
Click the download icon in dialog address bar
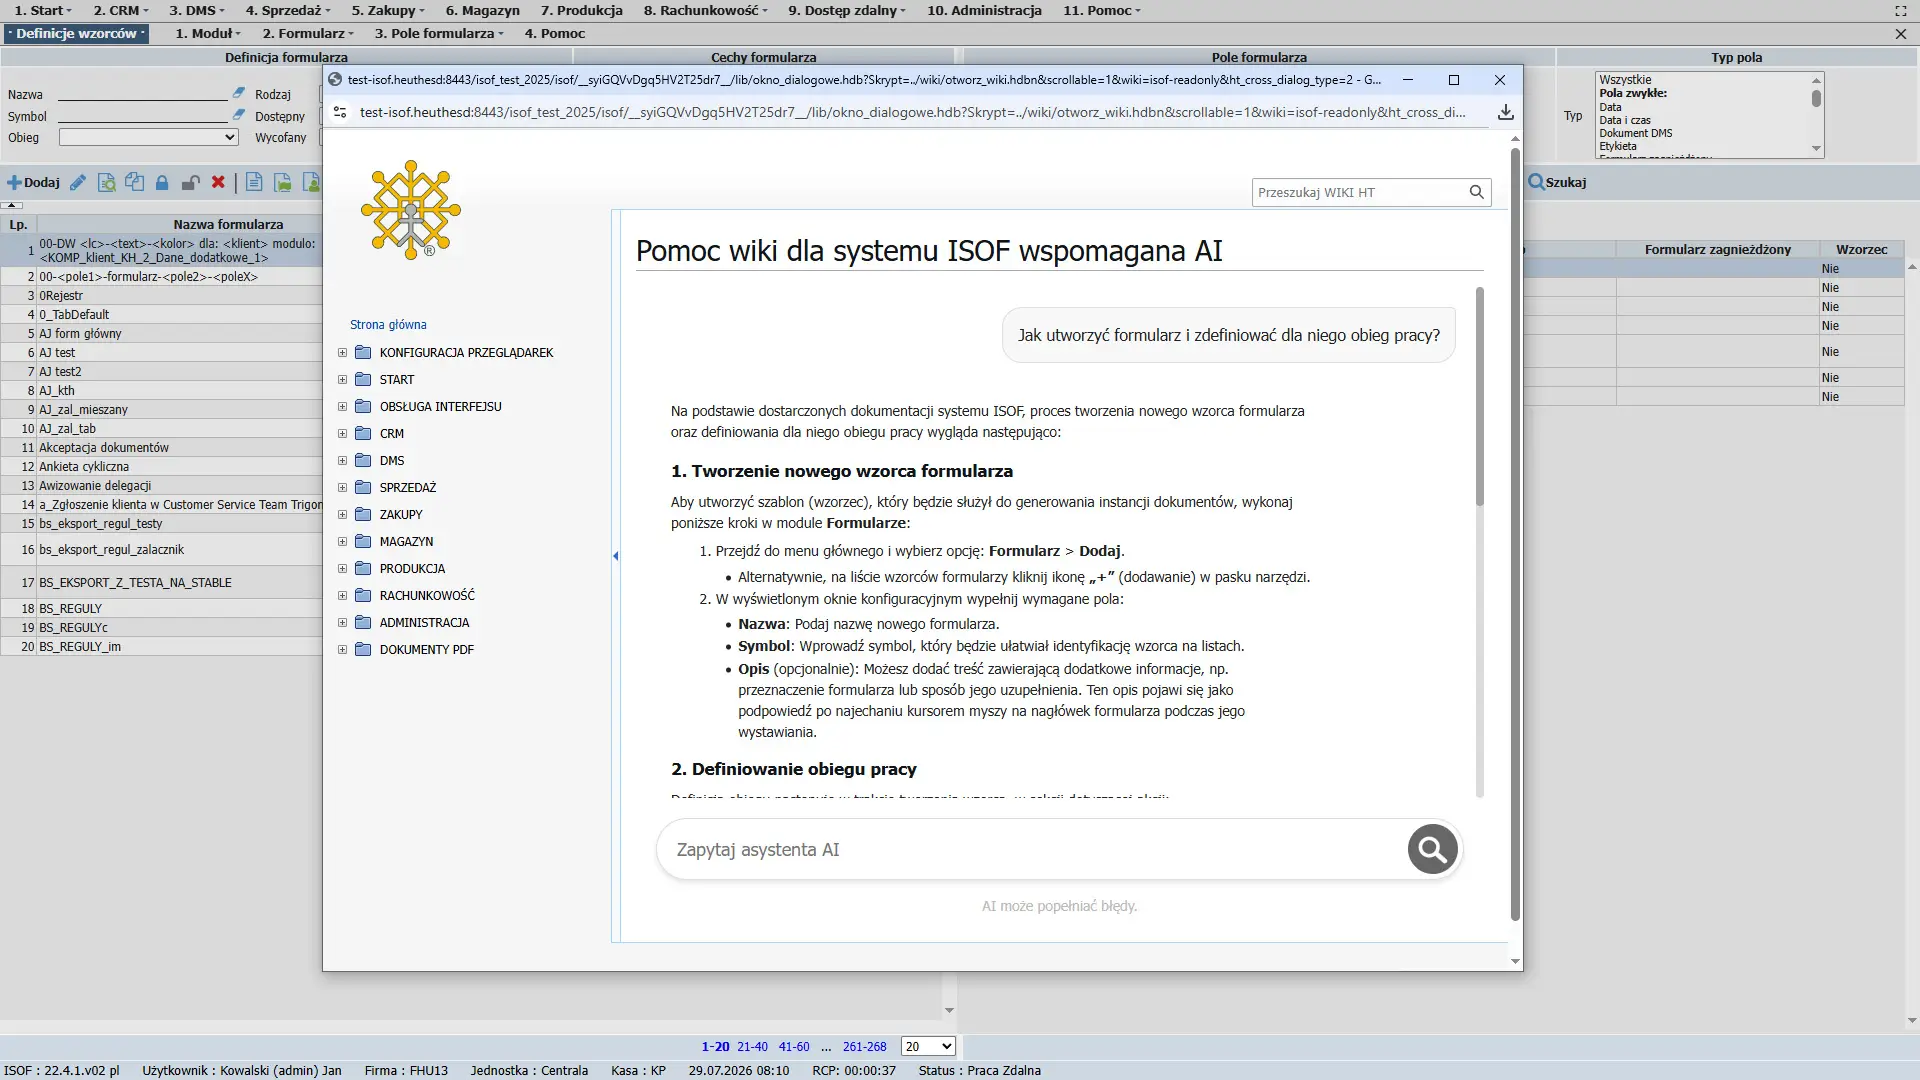pyautogui.click(x=1505, y=112)
